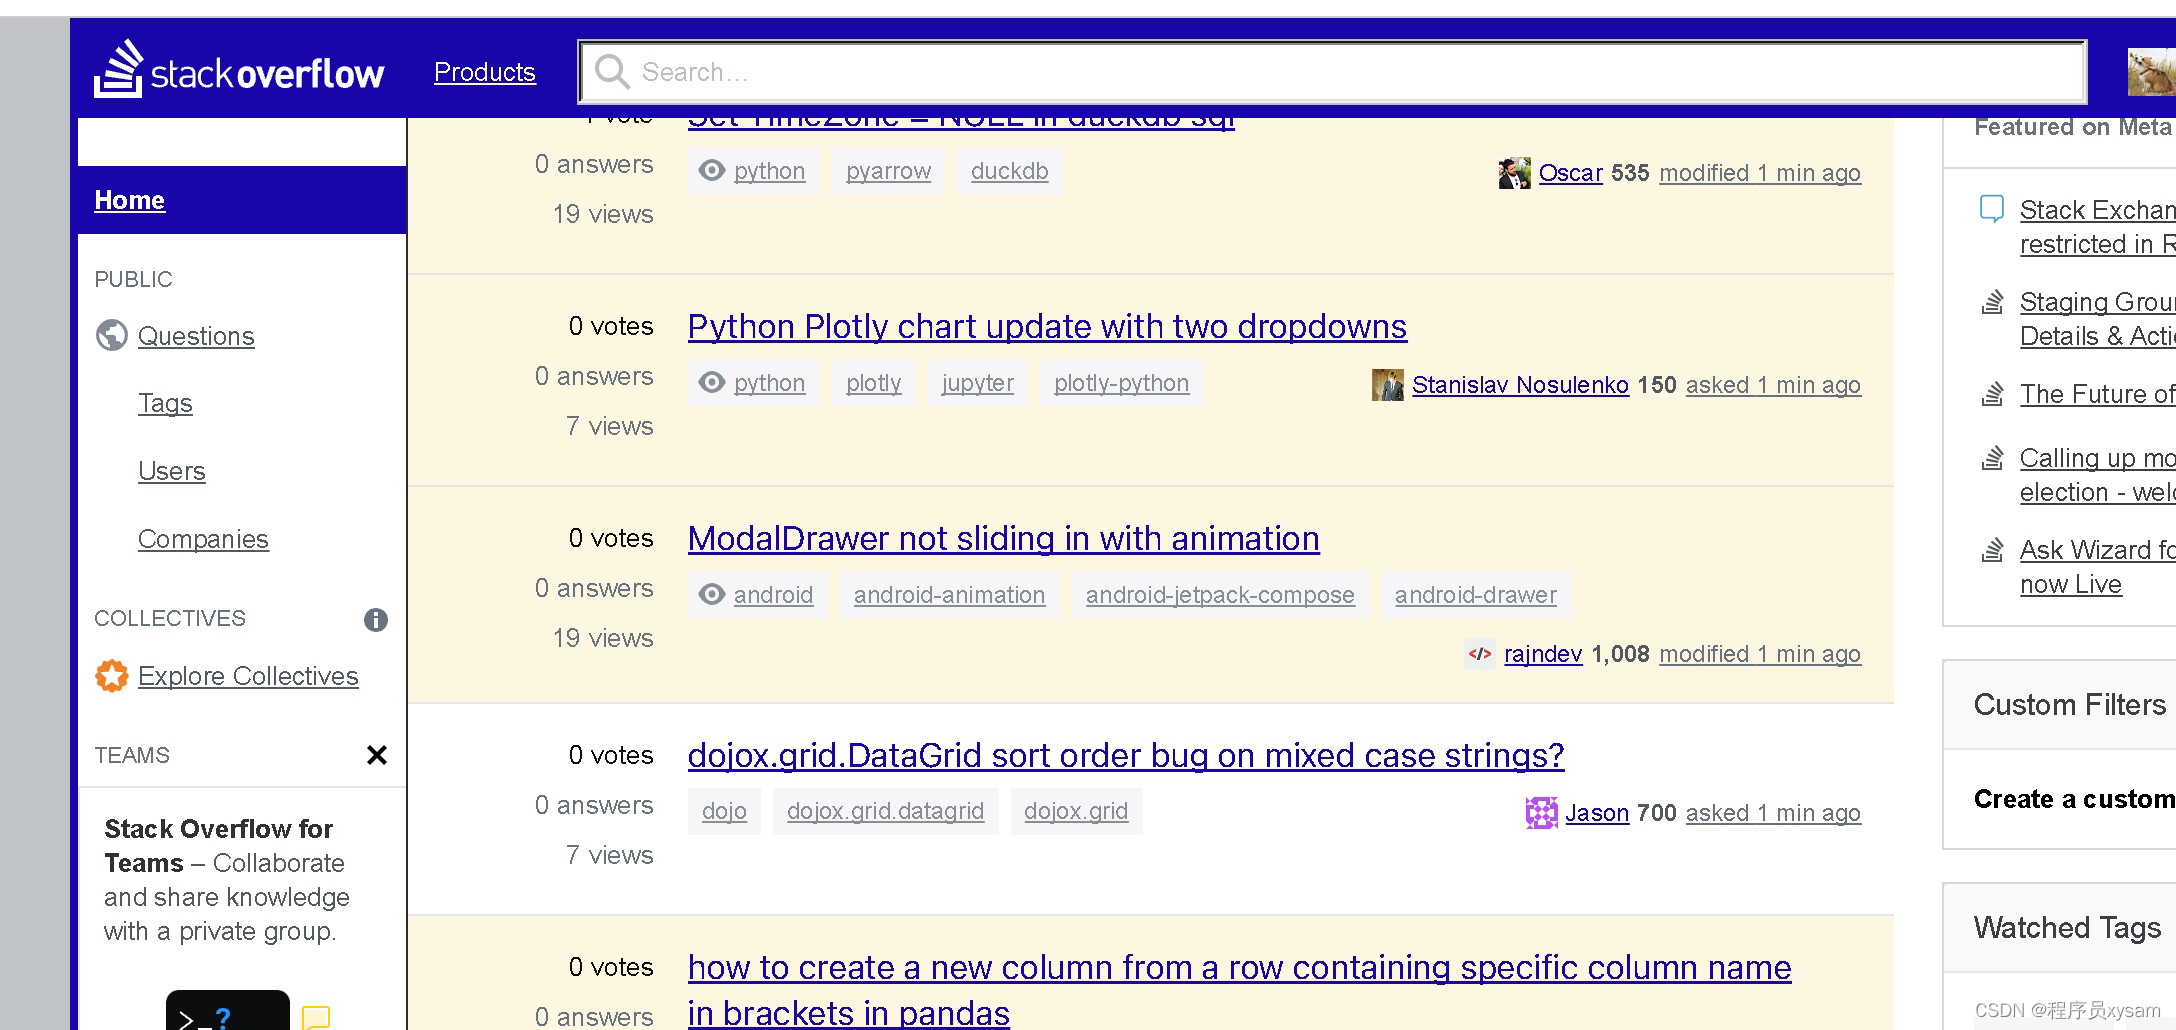2176x1030 pixels.
Task: Click the globe icon beside Questions
Action: [111, 336]
